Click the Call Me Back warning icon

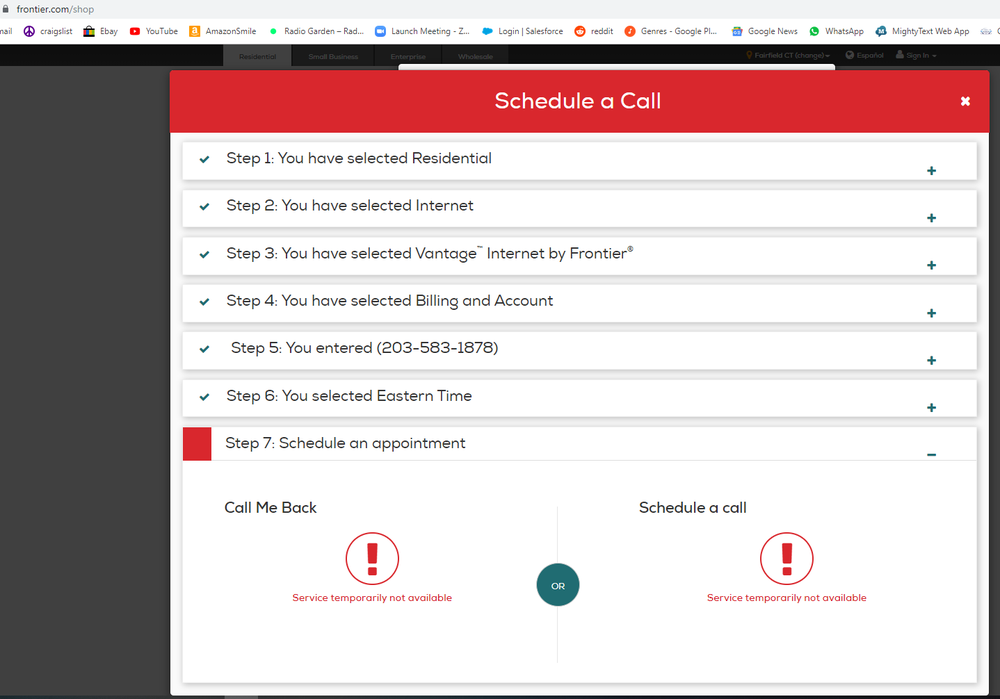pyautogui.click(x=372, y=559)
